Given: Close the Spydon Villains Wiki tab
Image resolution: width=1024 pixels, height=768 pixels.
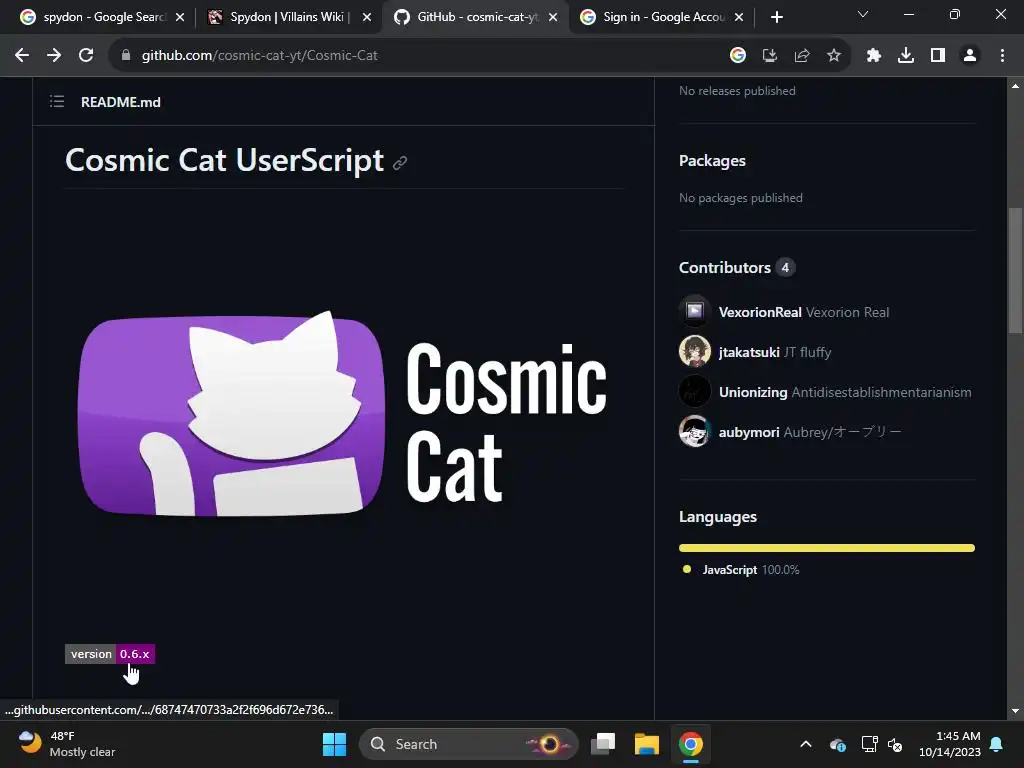Looking at the screenshot, I should pyautogui.click(x=367, y=17).
